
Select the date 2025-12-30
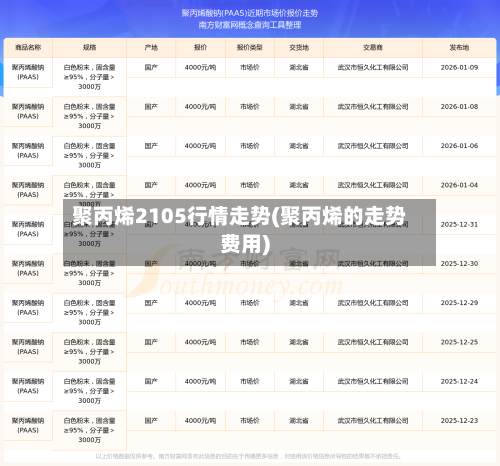pos(459,263)
